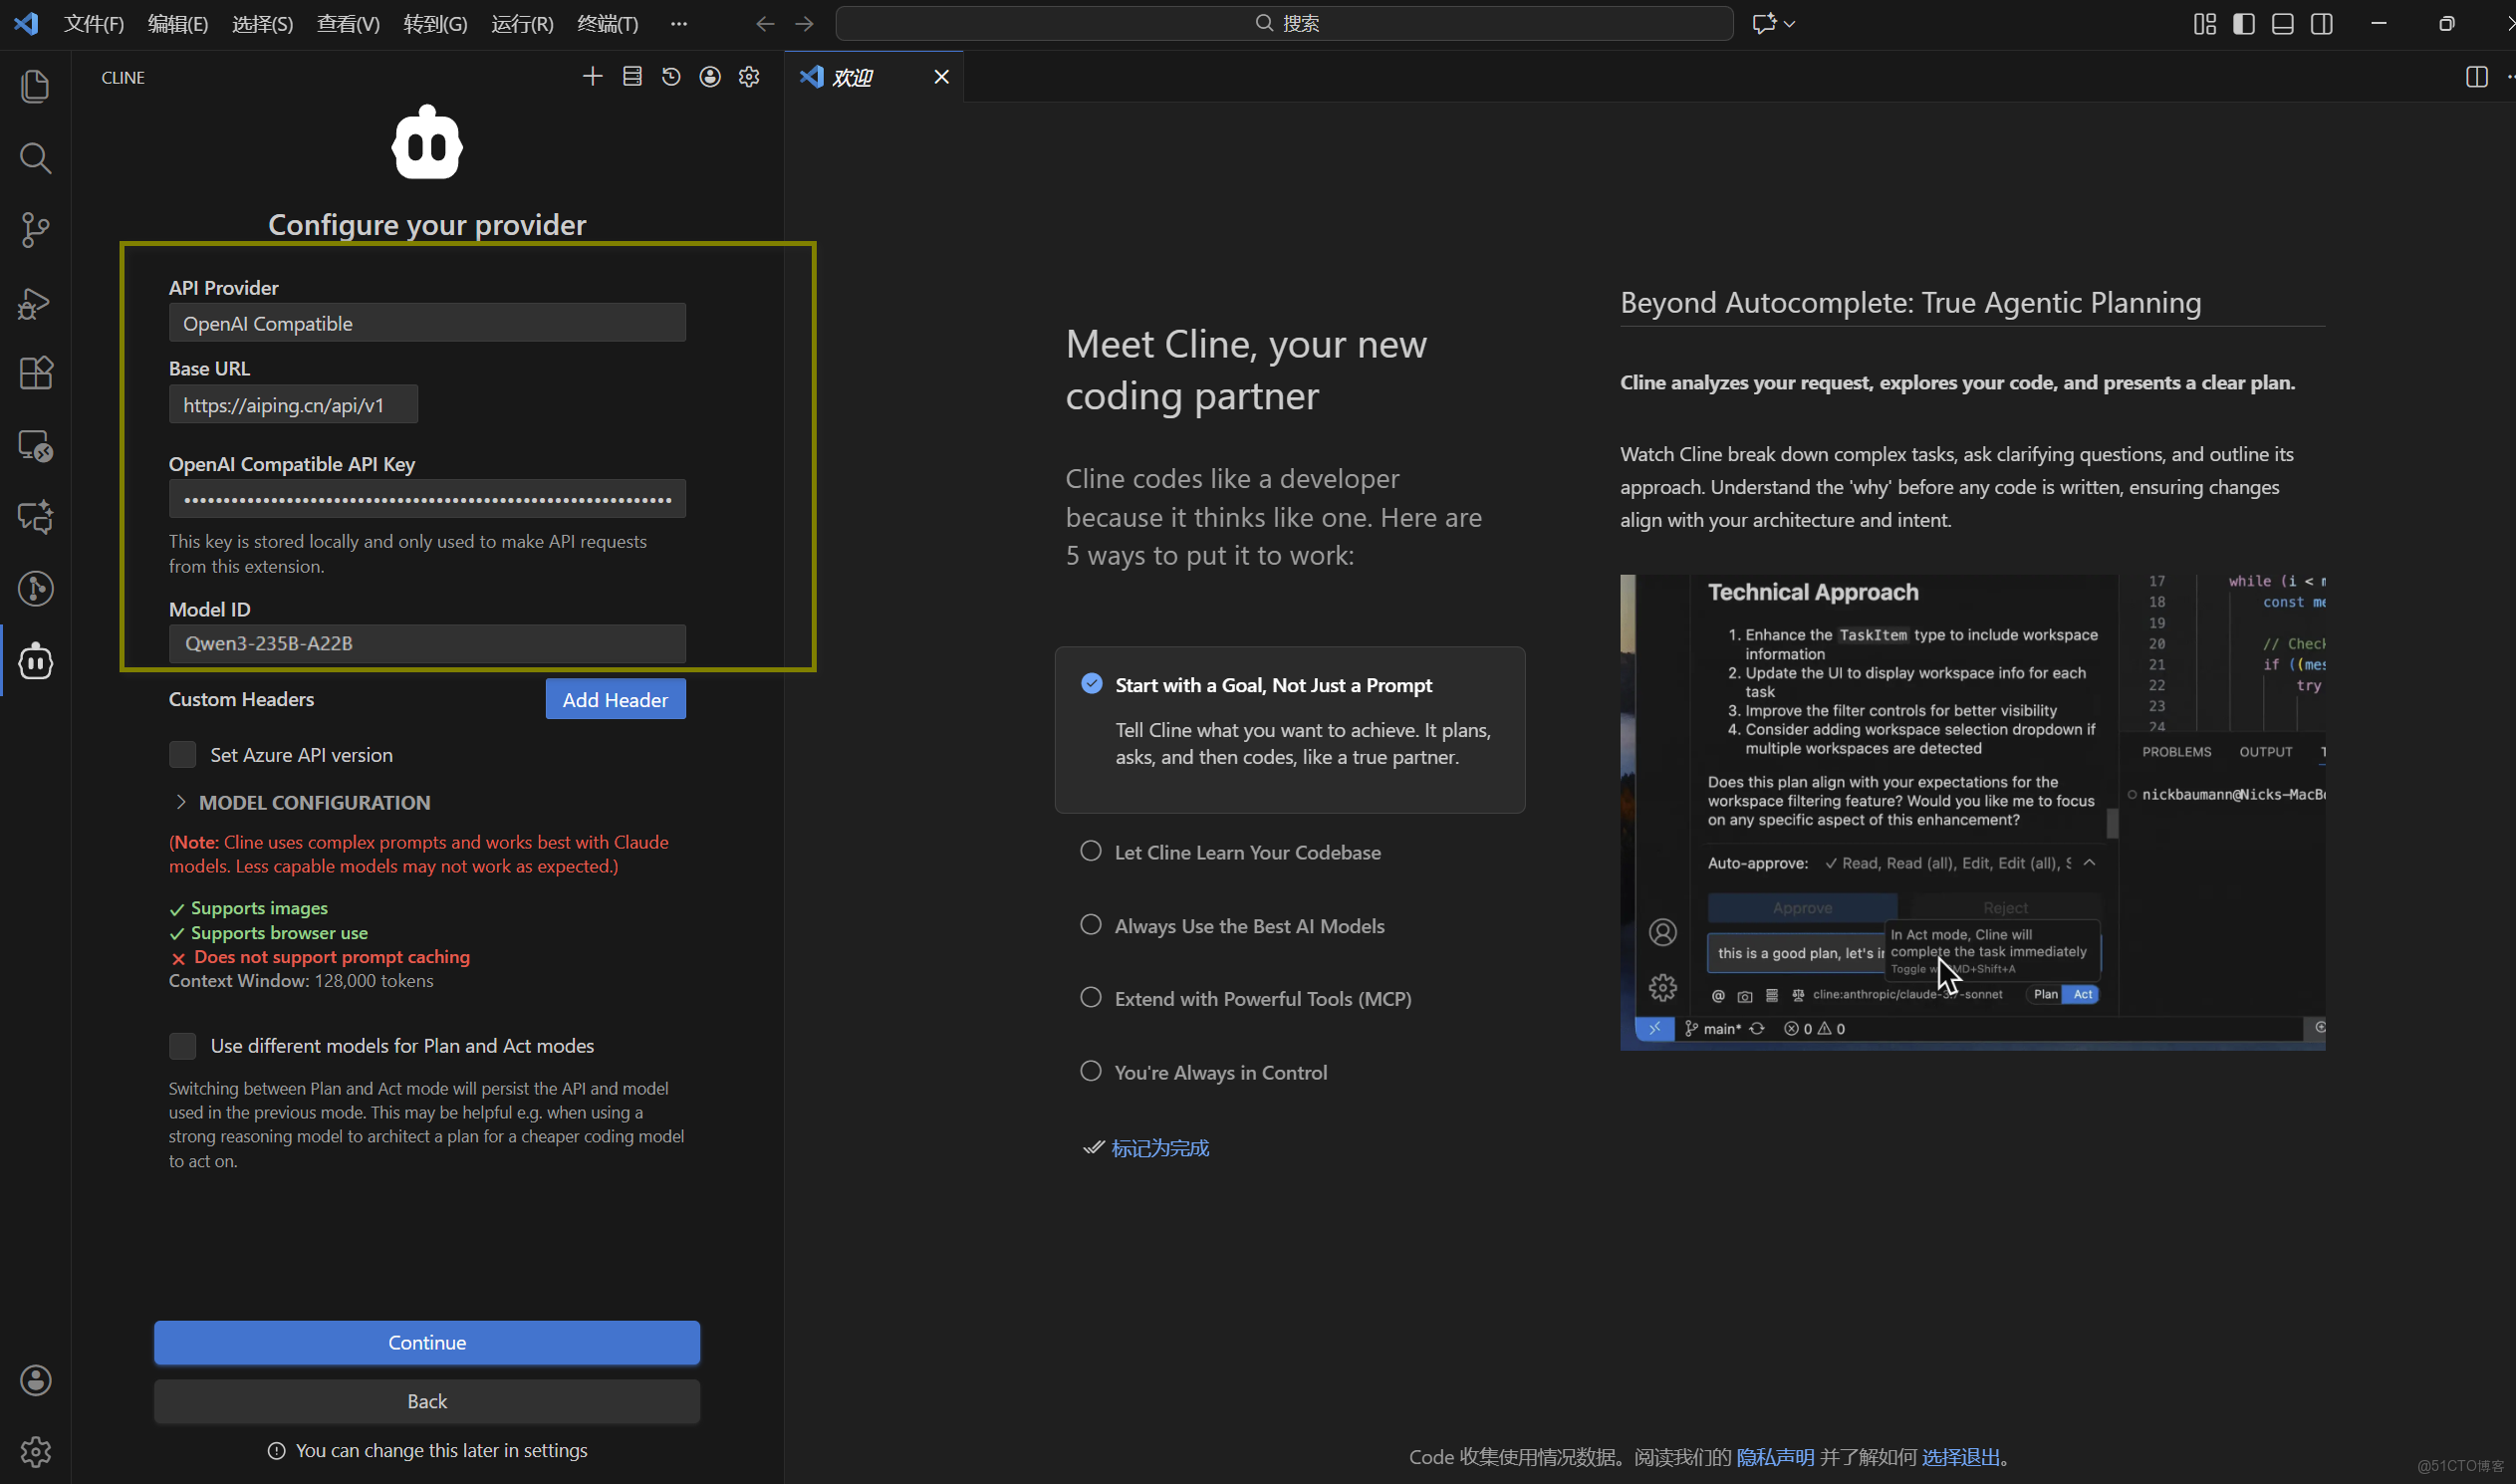The height and width of the screenshot is (1484, 2516).
Task: Select Let Cline Learn Your Codebase step
Action: coord(1247,852)
